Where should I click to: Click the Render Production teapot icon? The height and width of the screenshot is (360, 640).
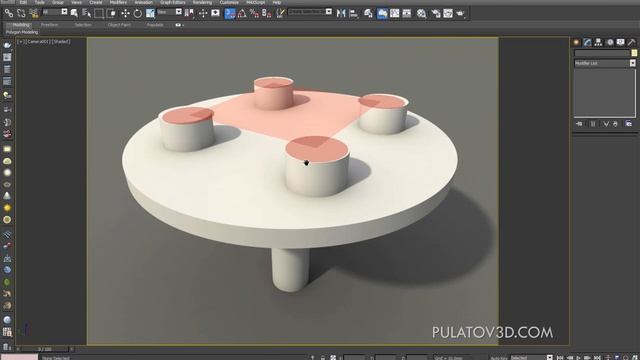460,13
